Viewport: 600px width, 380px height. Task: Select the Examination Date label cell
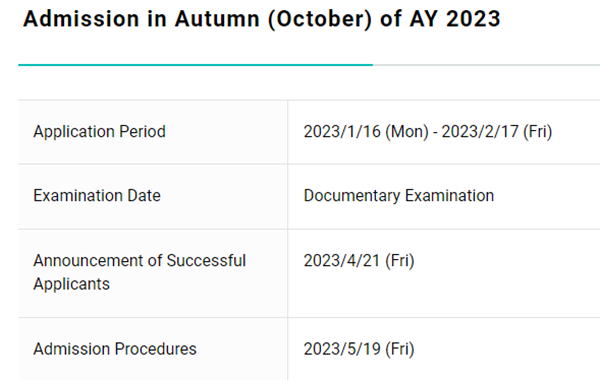click(x=153, y=197)
